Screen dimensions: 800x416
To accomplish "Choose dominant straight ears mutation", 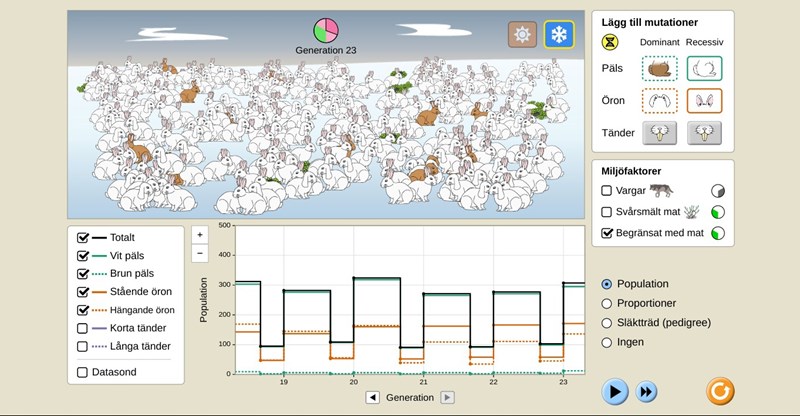I will 659,100.
